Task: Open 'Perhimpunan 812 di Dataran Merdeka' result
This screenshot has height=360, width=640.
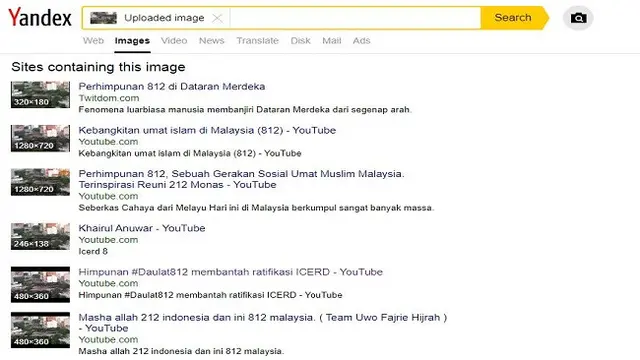Action: [172, 87]
